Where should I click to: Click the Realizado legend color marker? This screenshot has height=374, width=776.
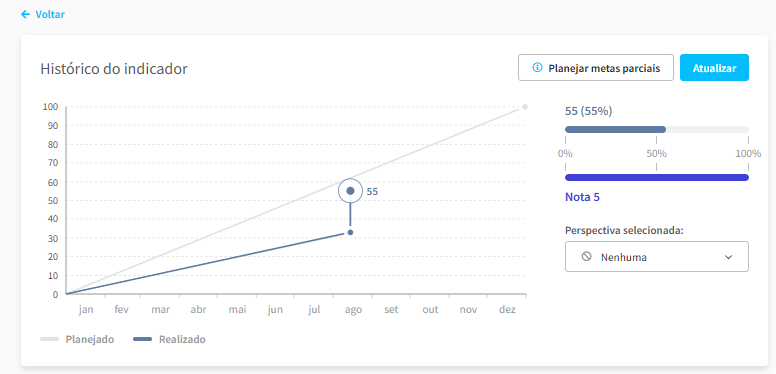(x=143, y=339)
